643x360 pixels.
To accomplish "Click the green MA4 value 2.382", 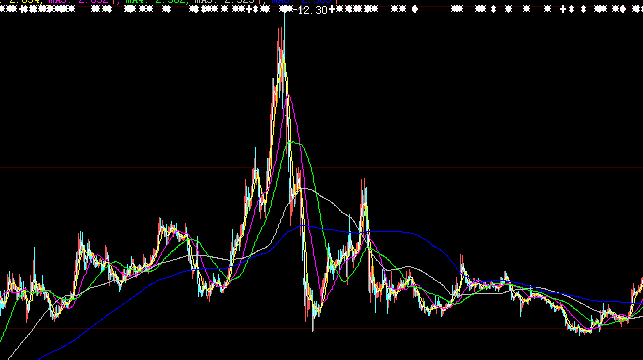I will click(x=170, y=1).
